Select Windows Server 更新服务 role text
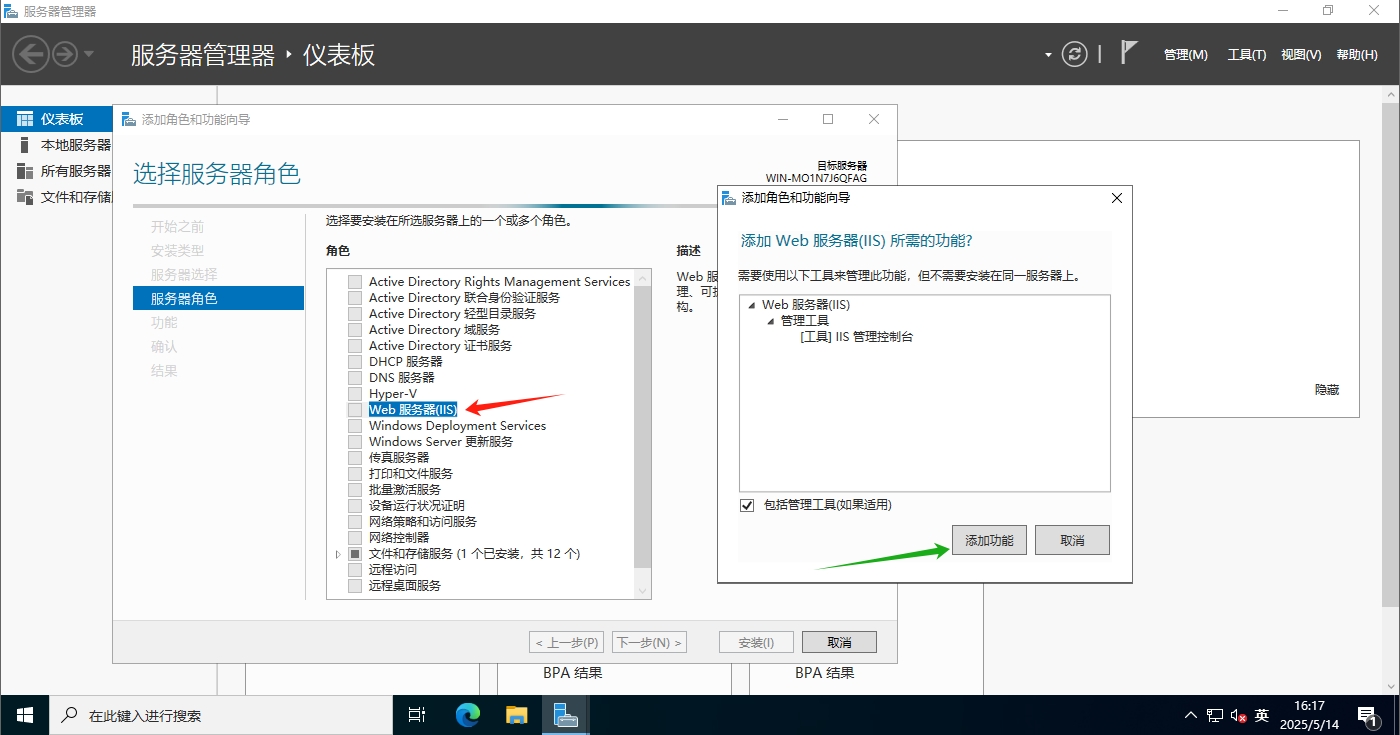The height and width of the screenshot is (735, 1400). 441,442
